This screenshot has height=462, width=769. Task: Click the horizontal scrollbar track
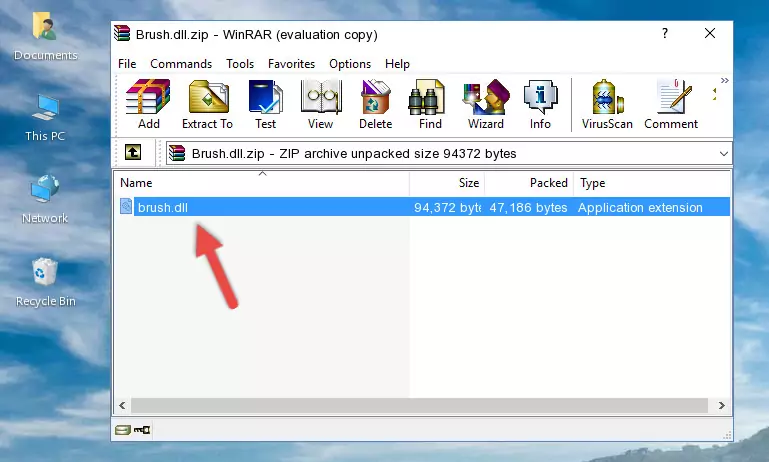pyautogui.click(x=419, y=406)
